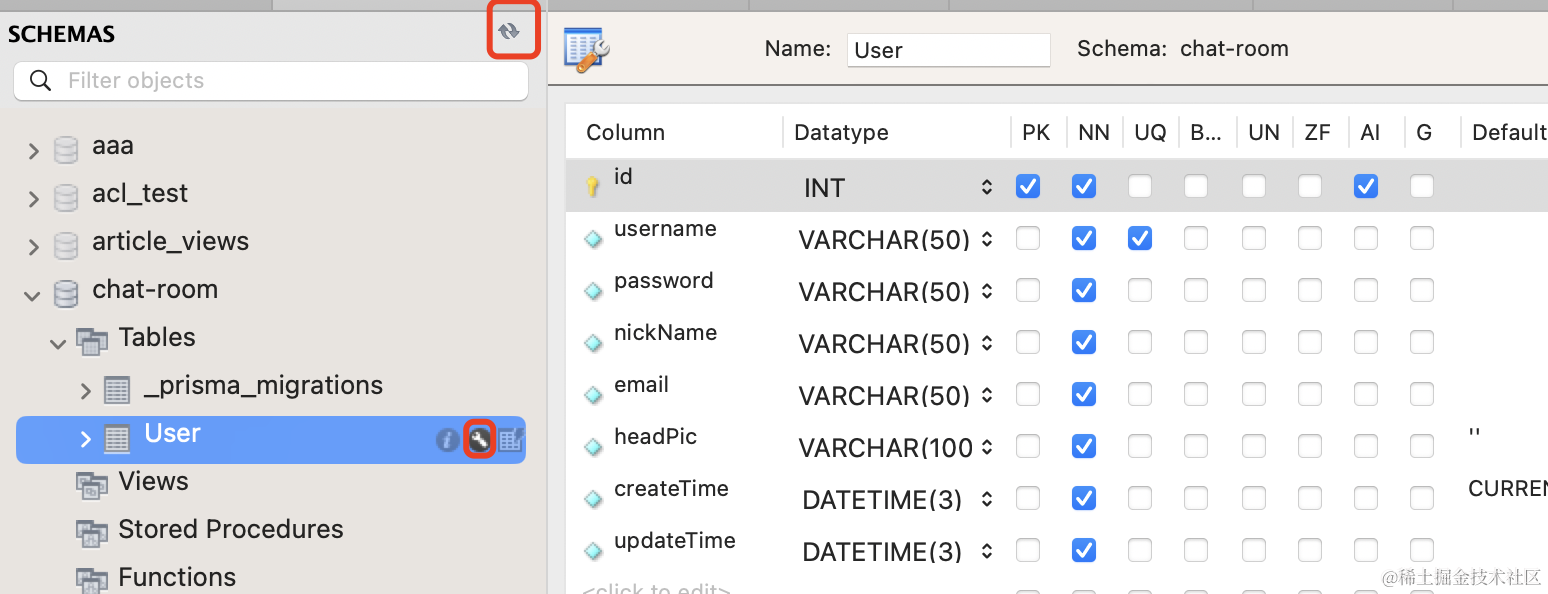Screen dimensions: 1548x594
Task: Click the primary key icon for id
Action: pyautogui.click(x=593, y=187)
